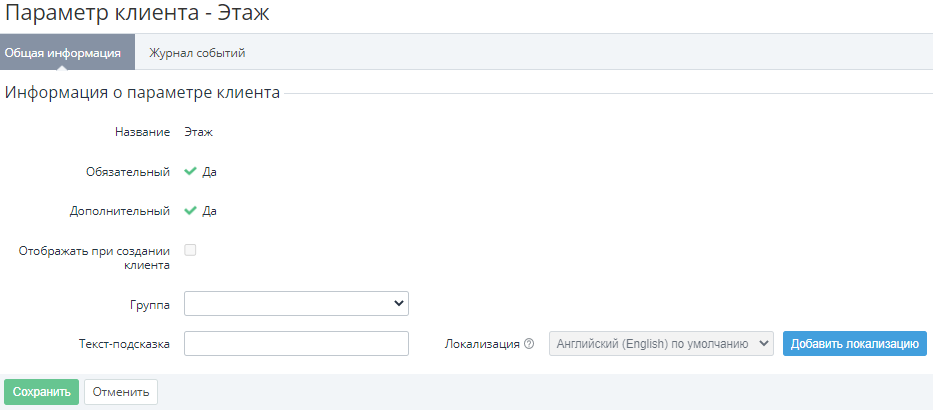Viewport: 933px width, 411px height.
Task: Toggle the Отображать при создании клиента checkbox
Action: (190, 250)
